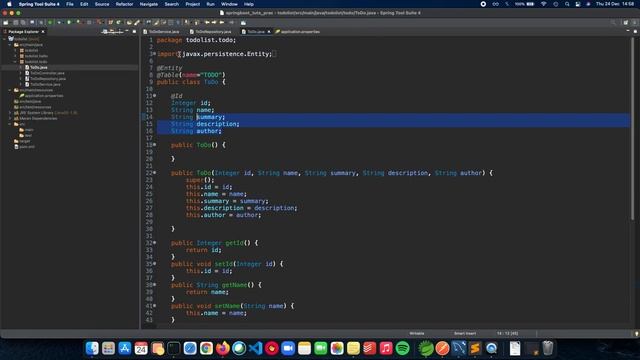This screenshot has height=360, width=640.
Task: Open the Wi-Fi status icon in menu bar
Action: click(544, 4)
